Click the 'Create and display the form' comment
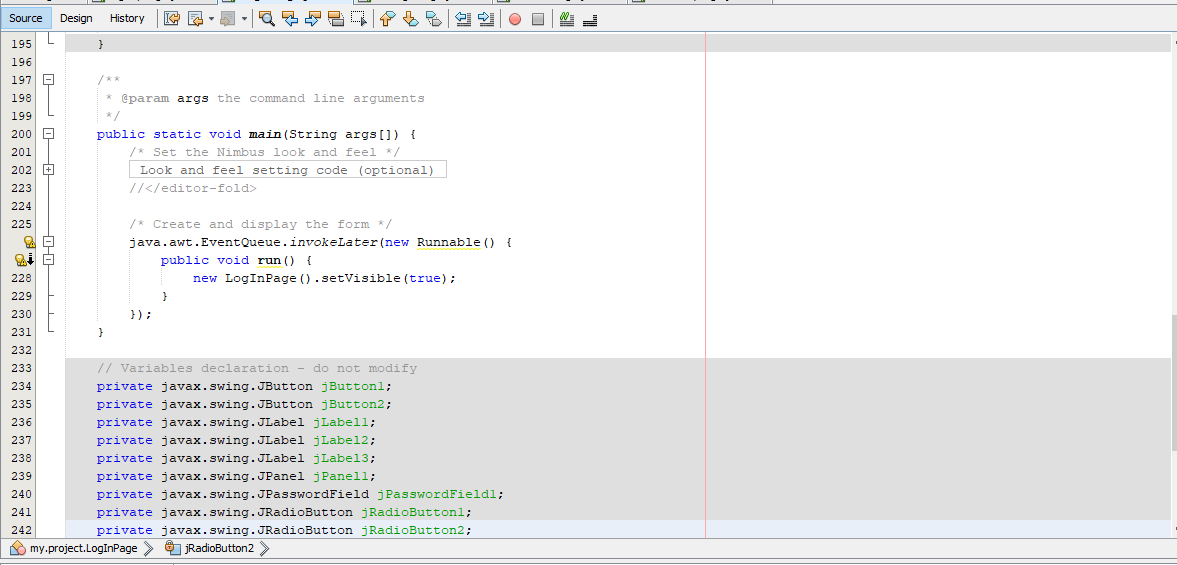The image size is (1177, 565). [260, 224]
